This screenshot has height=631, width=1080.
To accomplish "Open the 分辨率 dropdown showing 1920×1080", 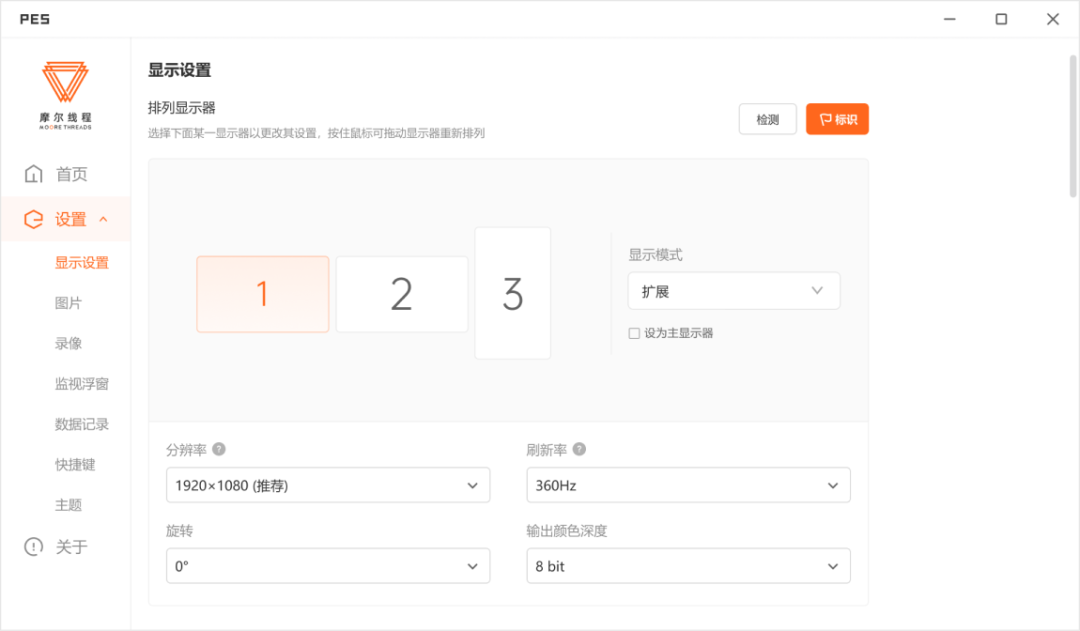I will (328, 485).
